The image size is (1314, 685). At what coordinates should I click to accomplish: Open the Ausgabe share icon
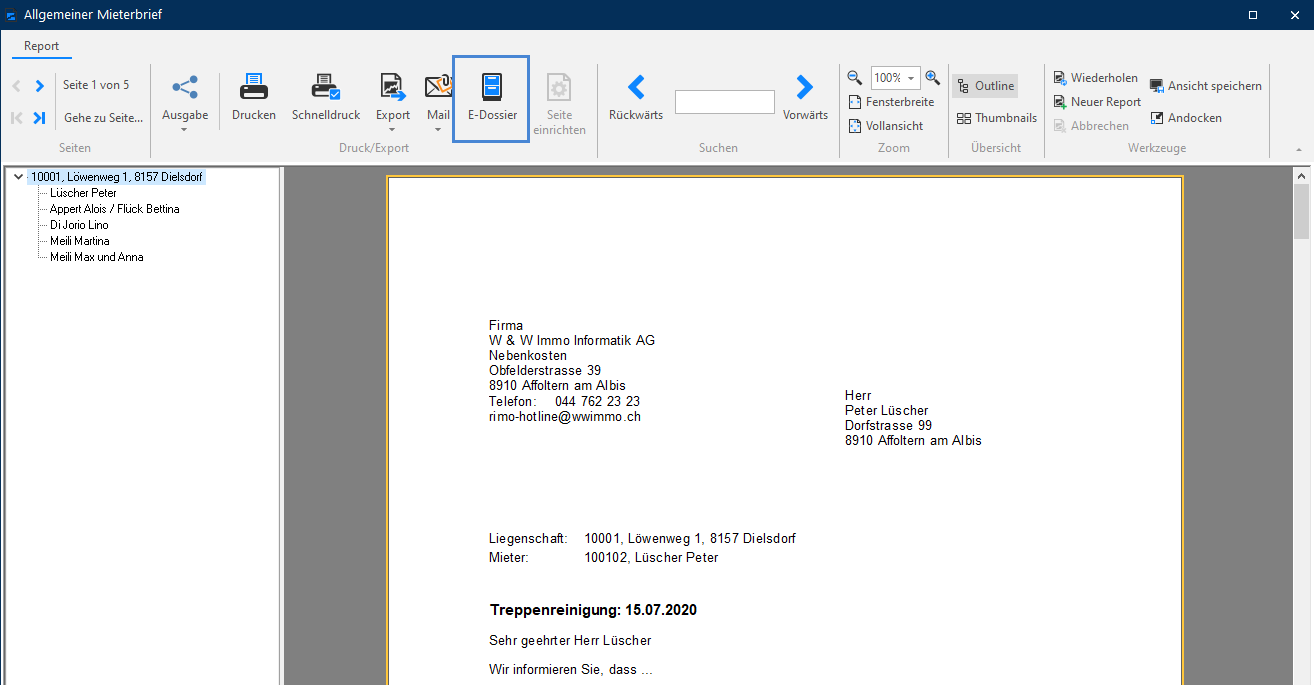pos(185,88)
